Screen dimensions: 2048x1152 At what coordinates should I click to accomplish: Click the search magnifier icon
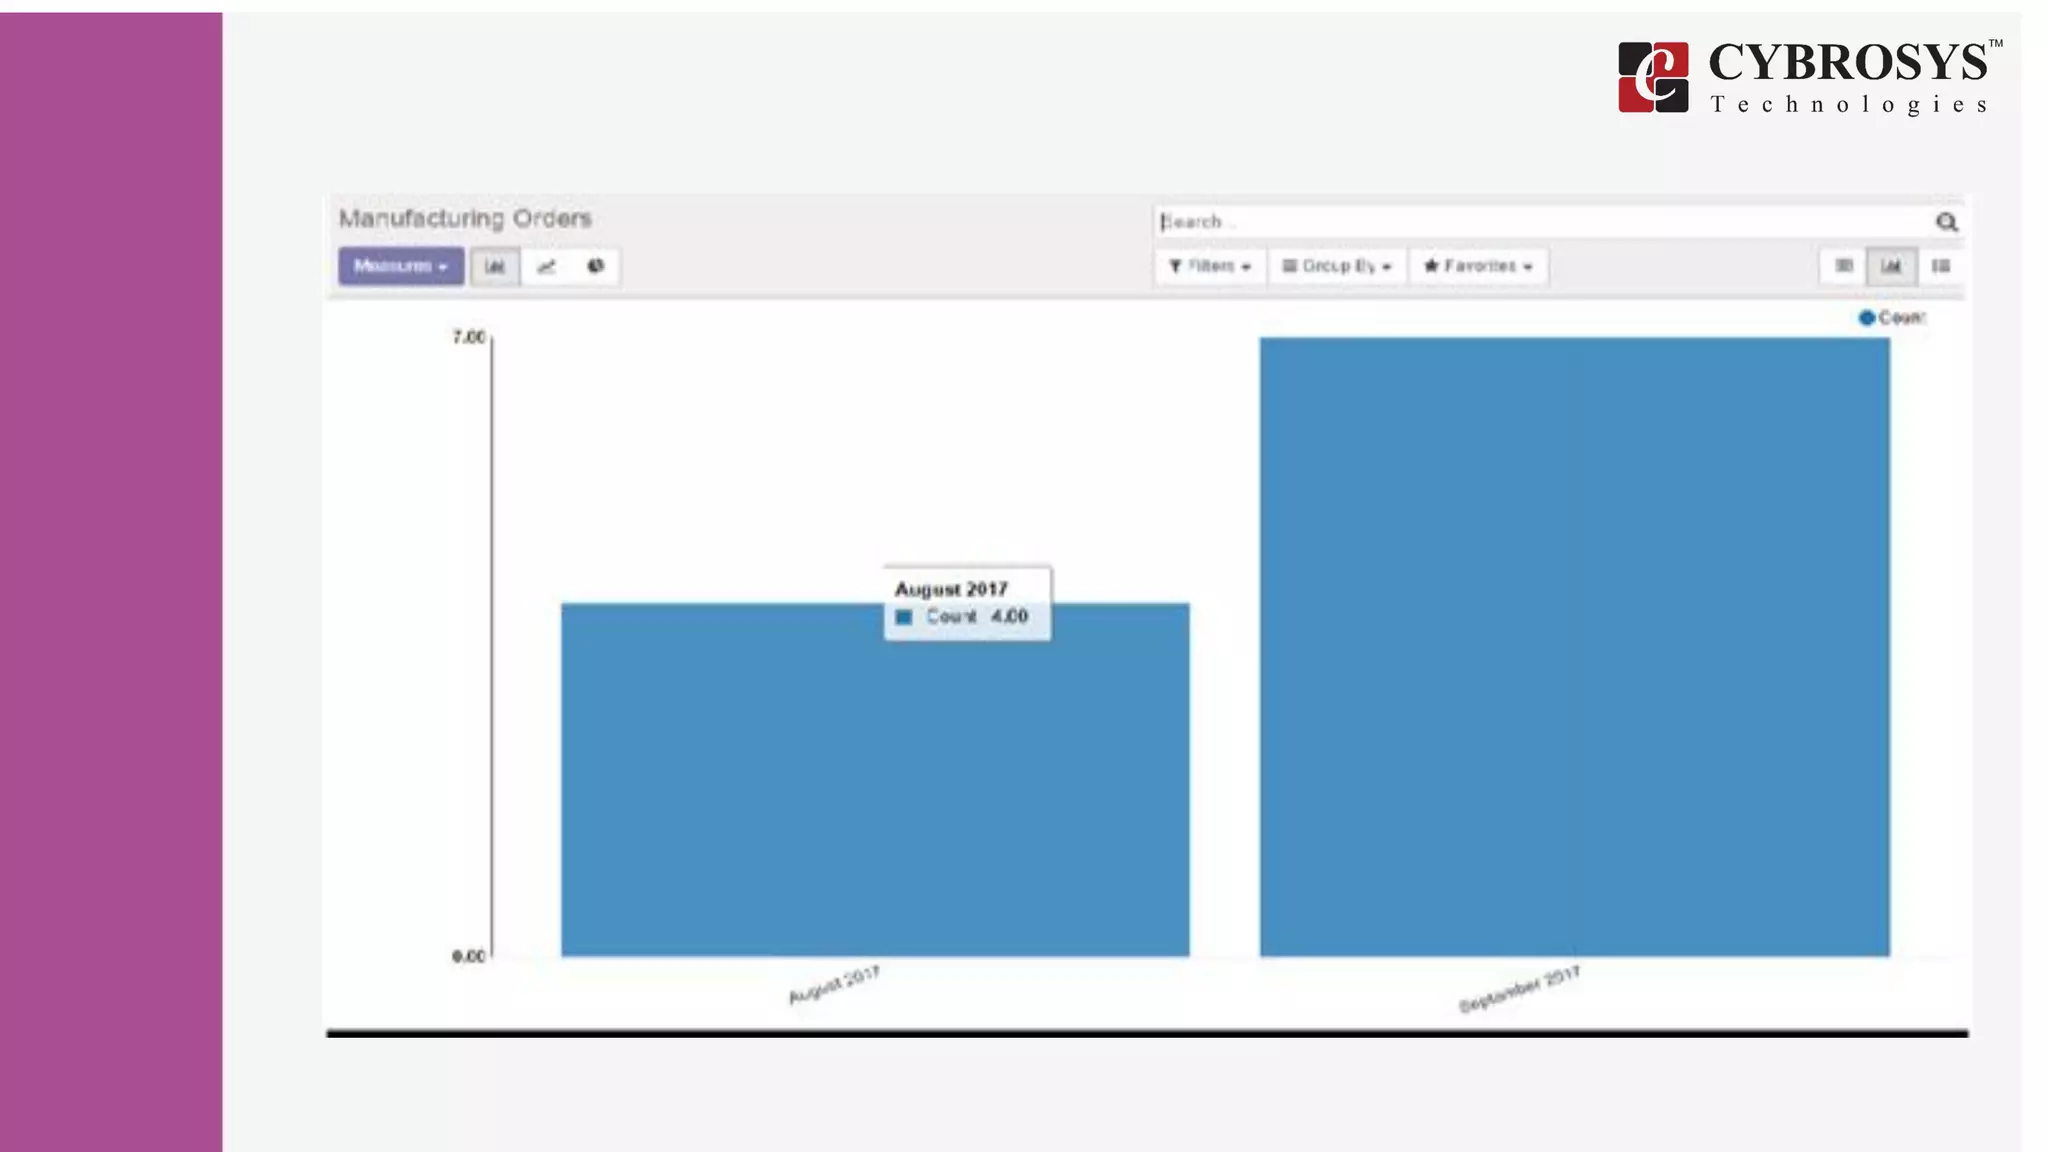click(x=1946, y=222)
